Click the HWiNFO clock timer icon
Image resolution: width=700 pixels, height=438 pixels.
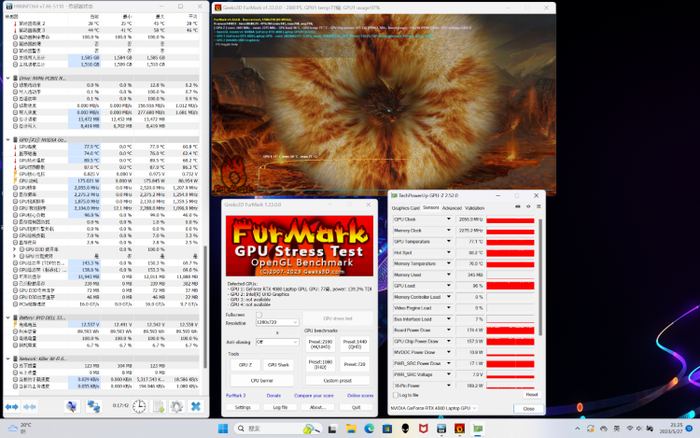pos(139,407)
